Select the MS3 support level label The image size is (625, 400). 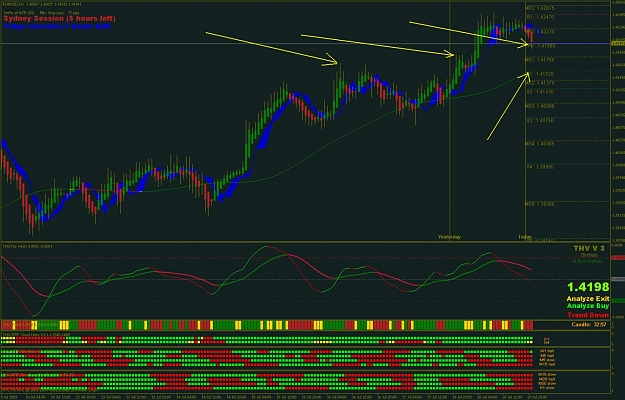pos(540,106)
